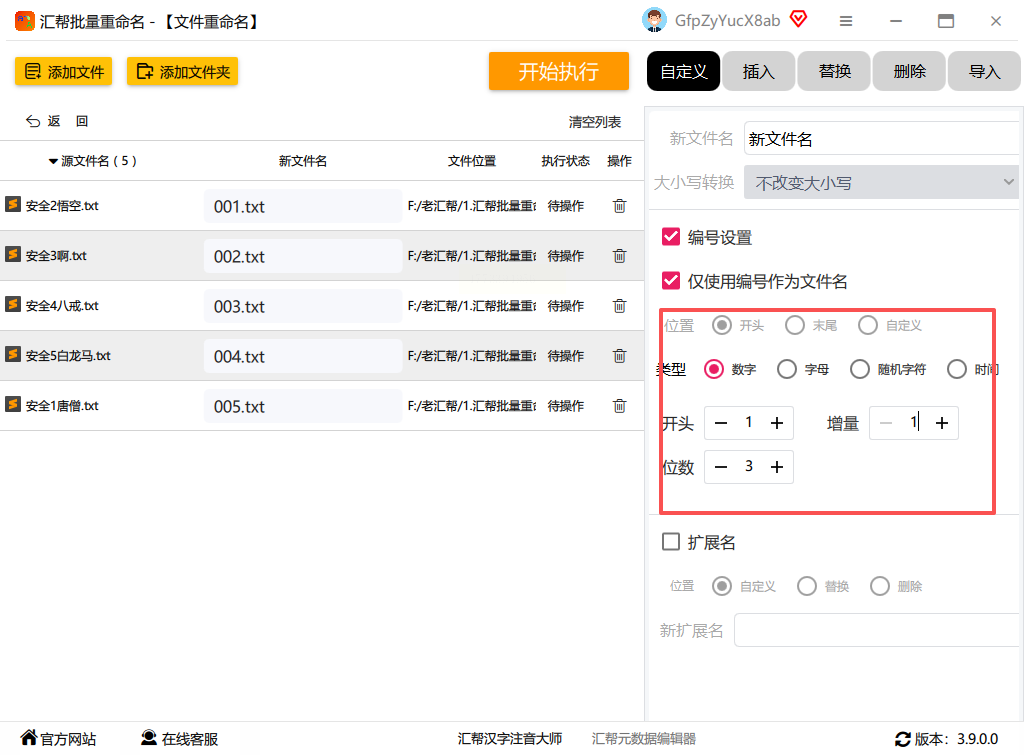The image size is (1024, 755).
Task: Remove 安全1唐僧.txt using its trash icon
Action: (619, 406)
